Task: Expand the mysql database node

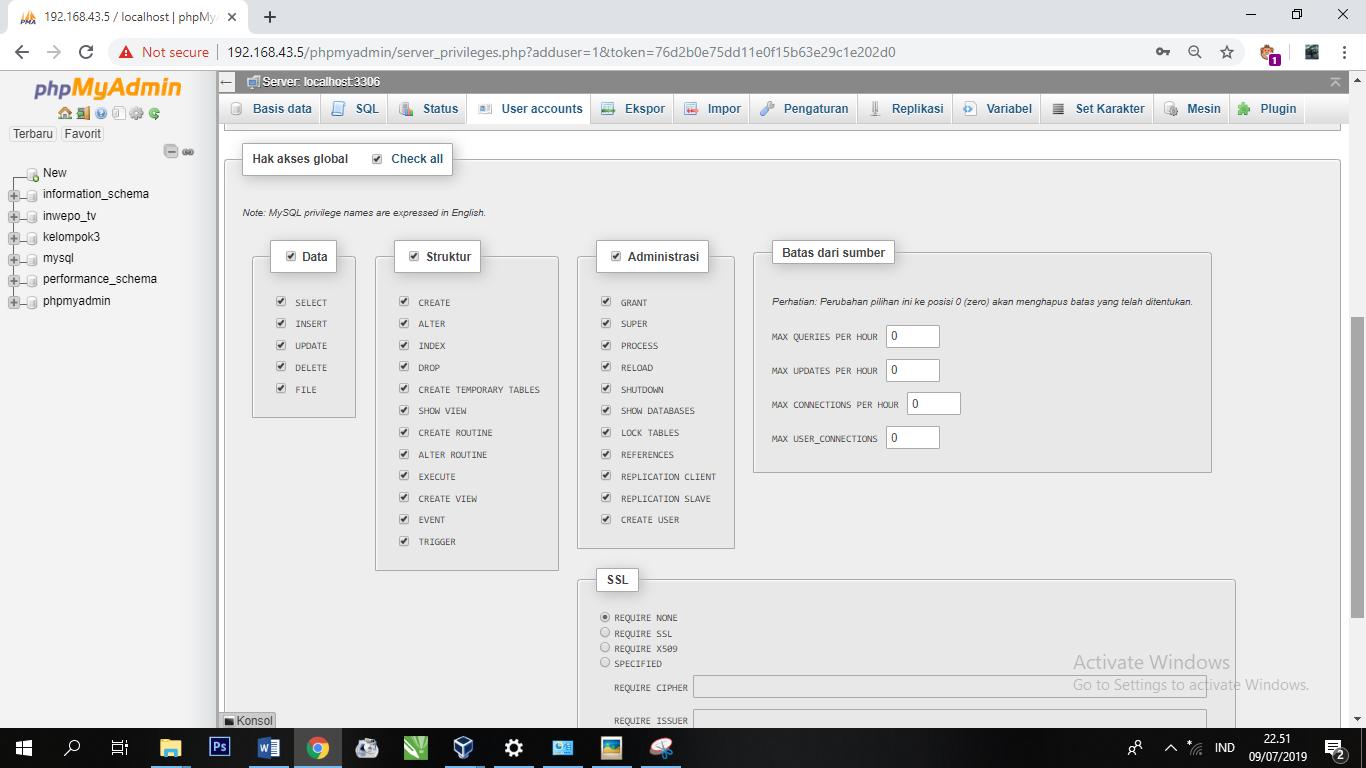Action: [14, 258]
